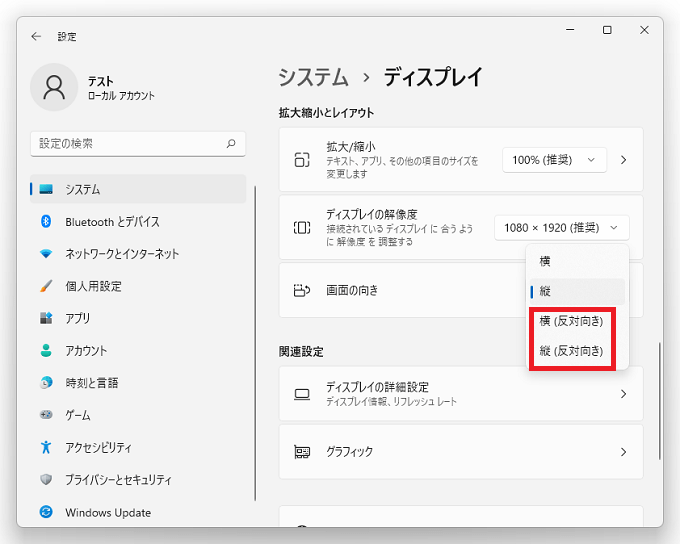The width and height of the screenshot is (680, 544).
Task: Open the 100% (推奨) scale dropdown
Action: (554, 160)
